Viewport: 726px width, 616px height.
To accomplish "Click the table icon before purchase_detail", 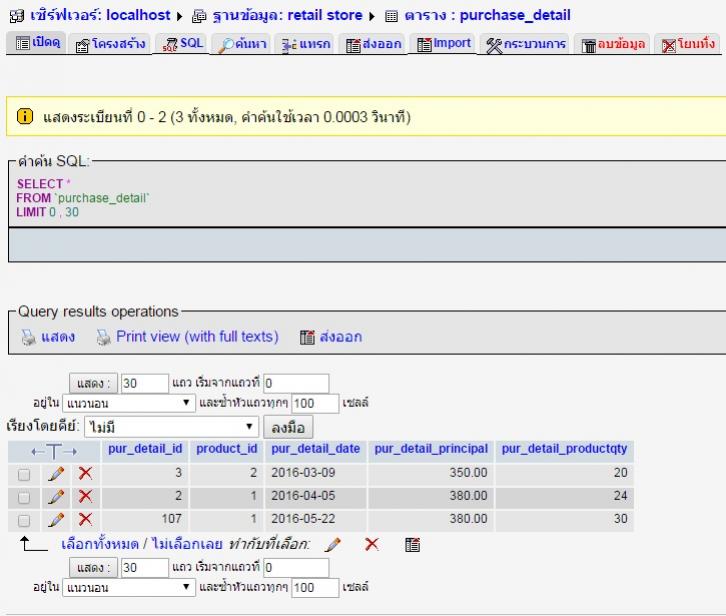I will pos(391,17).
